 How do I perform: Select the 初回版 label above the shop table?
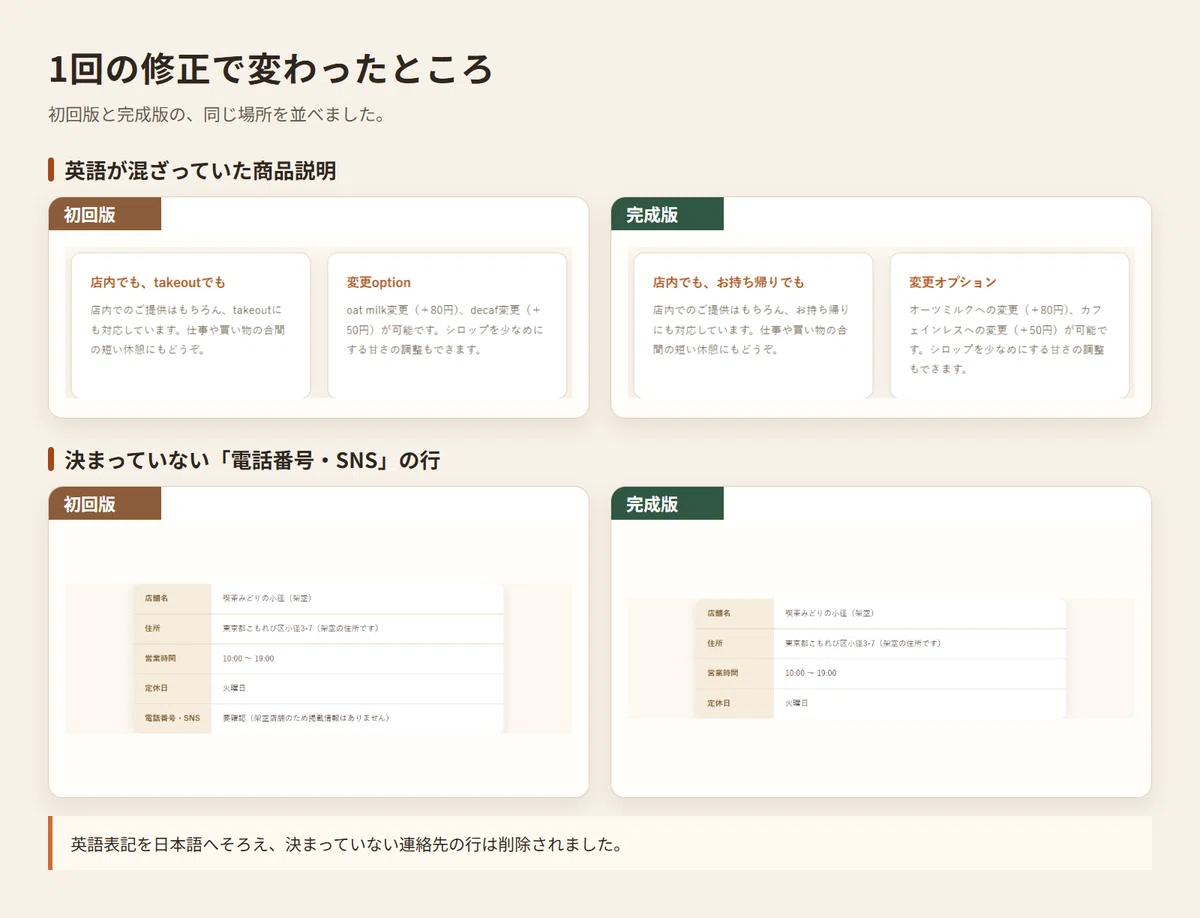[x=105, y=504]
